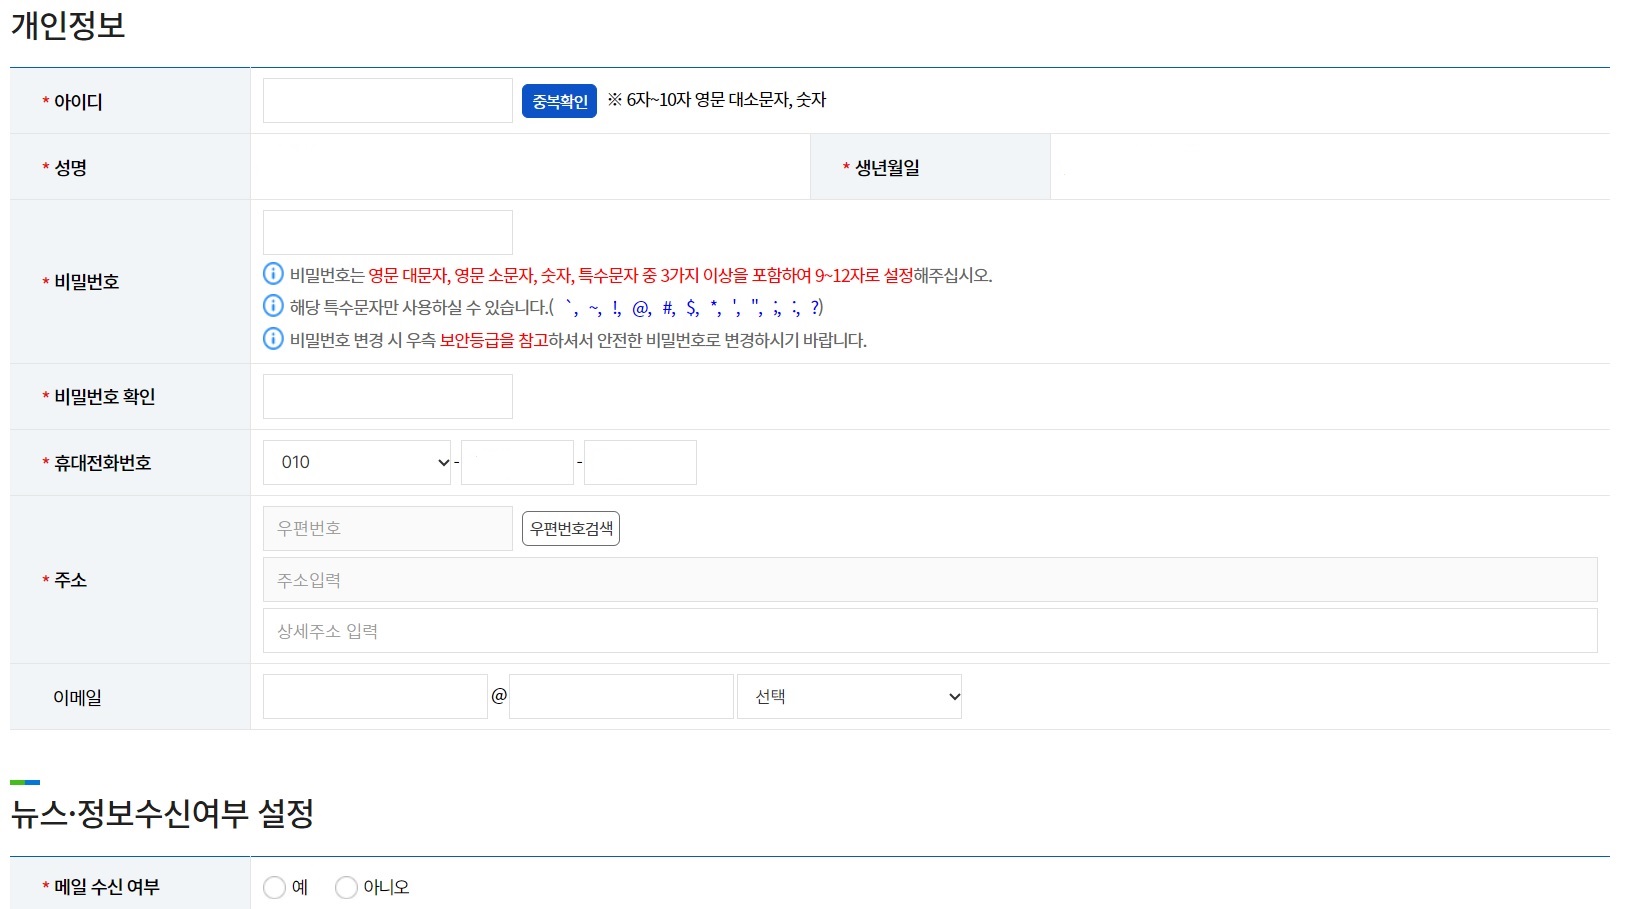Click the 비밀번호 확인 confirmation field
The width and height of the screenshot is (1629, 909).
(386, 396)
